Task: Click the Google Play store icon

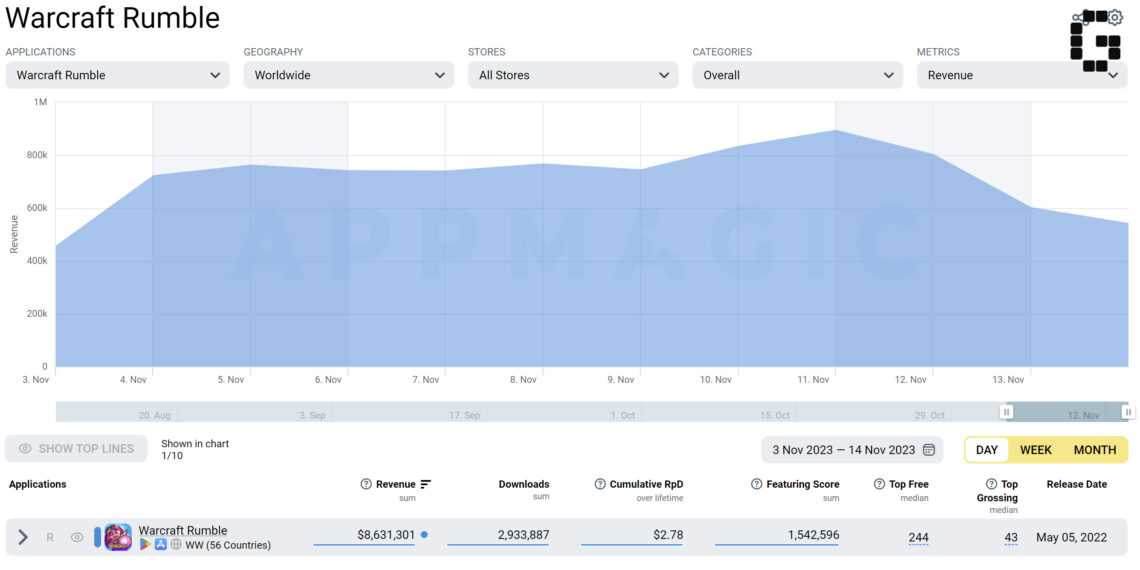Action: tap(145, 545)
